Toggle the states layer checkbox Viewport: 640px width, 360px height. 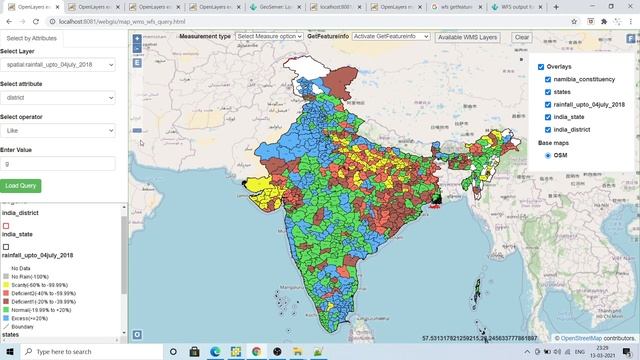point(548,92)
